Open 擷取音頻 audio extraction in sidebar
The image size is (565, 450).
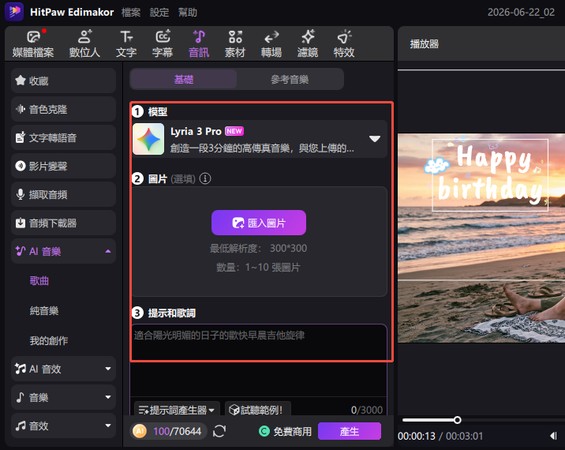pyautogui.click(x=63, y=195)
